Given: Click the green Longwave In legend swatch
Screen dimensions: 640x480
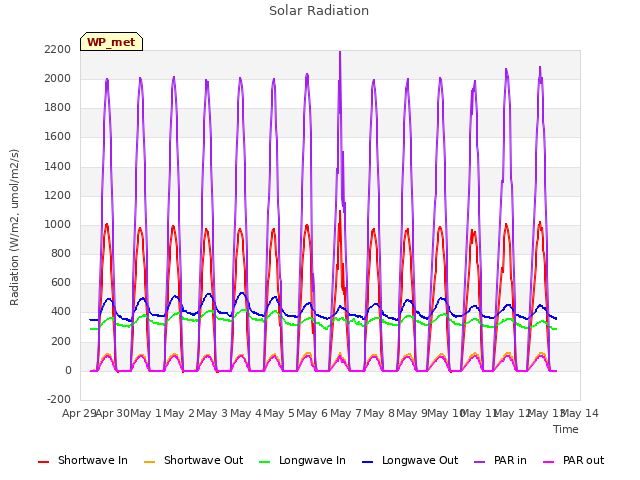Looking at the screenshot, I should coord(265,462).
